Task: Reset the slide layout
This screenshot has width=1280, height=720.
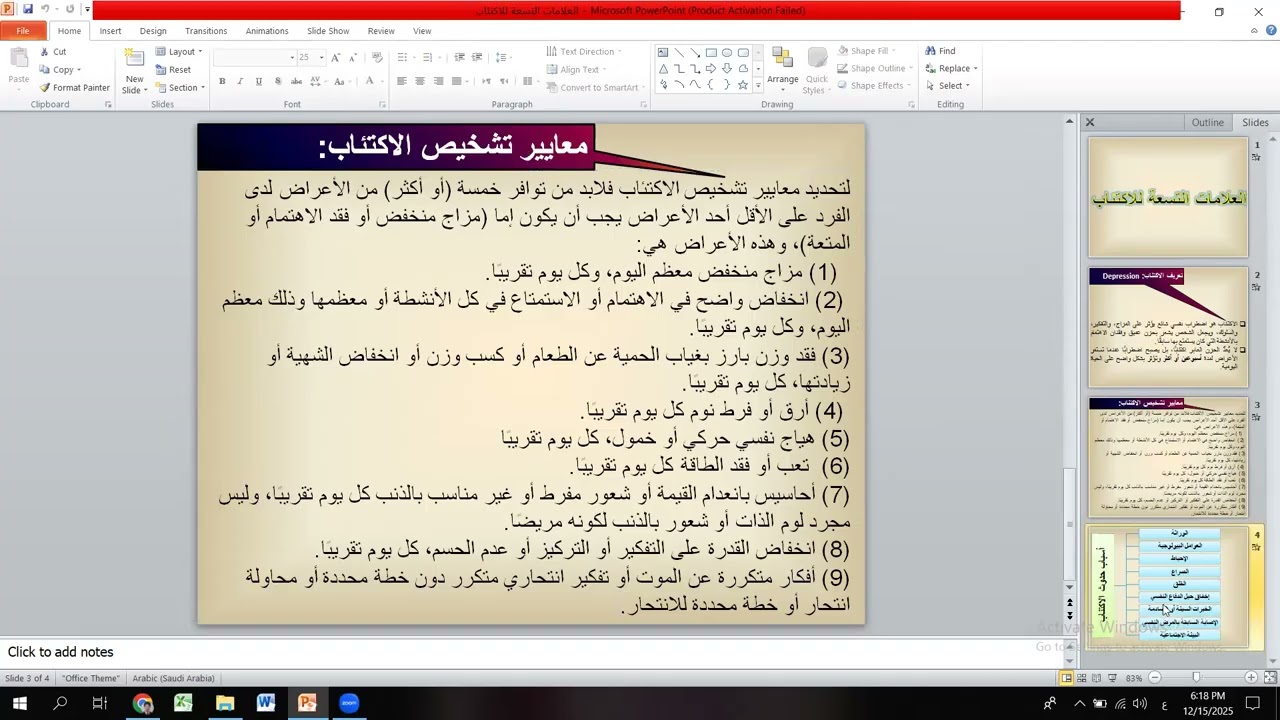Action: (173, 70)
